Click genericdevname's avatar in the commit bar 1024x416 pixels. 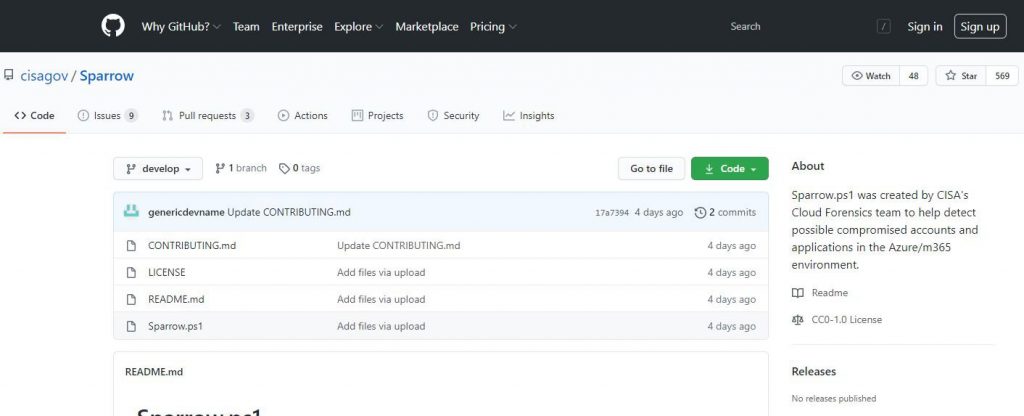click(x=131, y=212)
